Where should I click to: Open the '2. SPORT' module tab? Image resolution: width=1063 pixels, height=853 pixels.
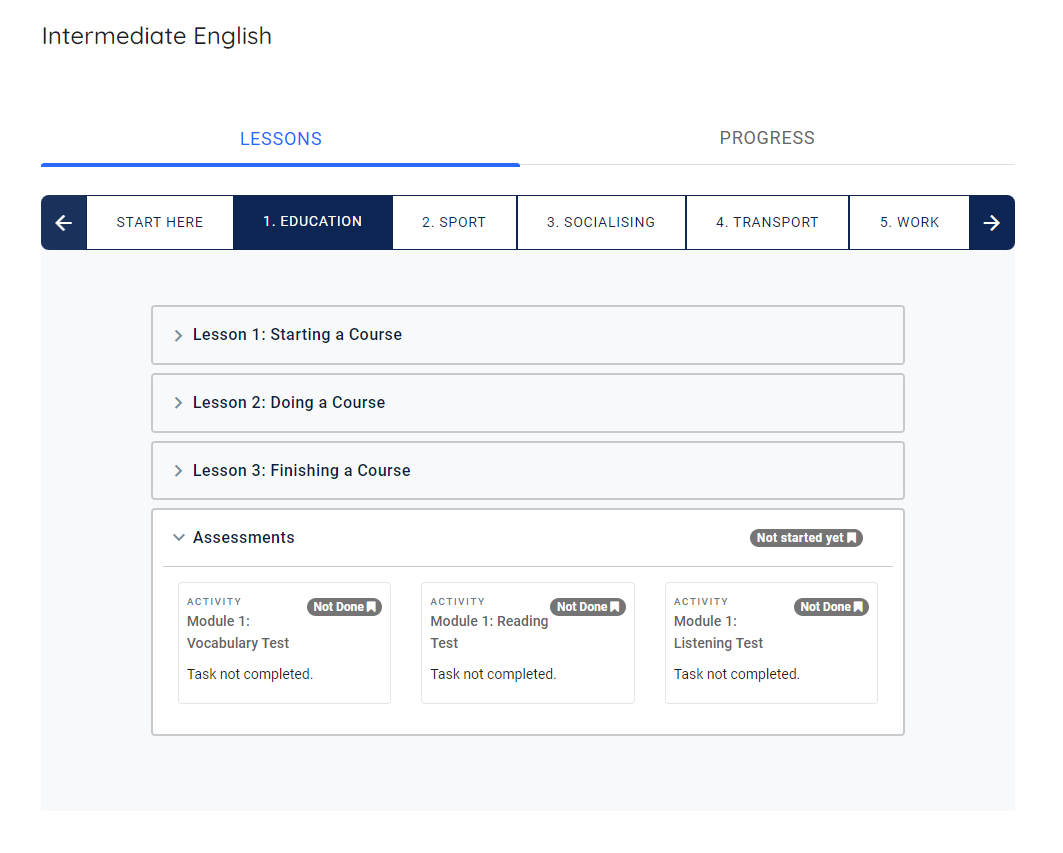pyautogui.click(x=454, y=222)
